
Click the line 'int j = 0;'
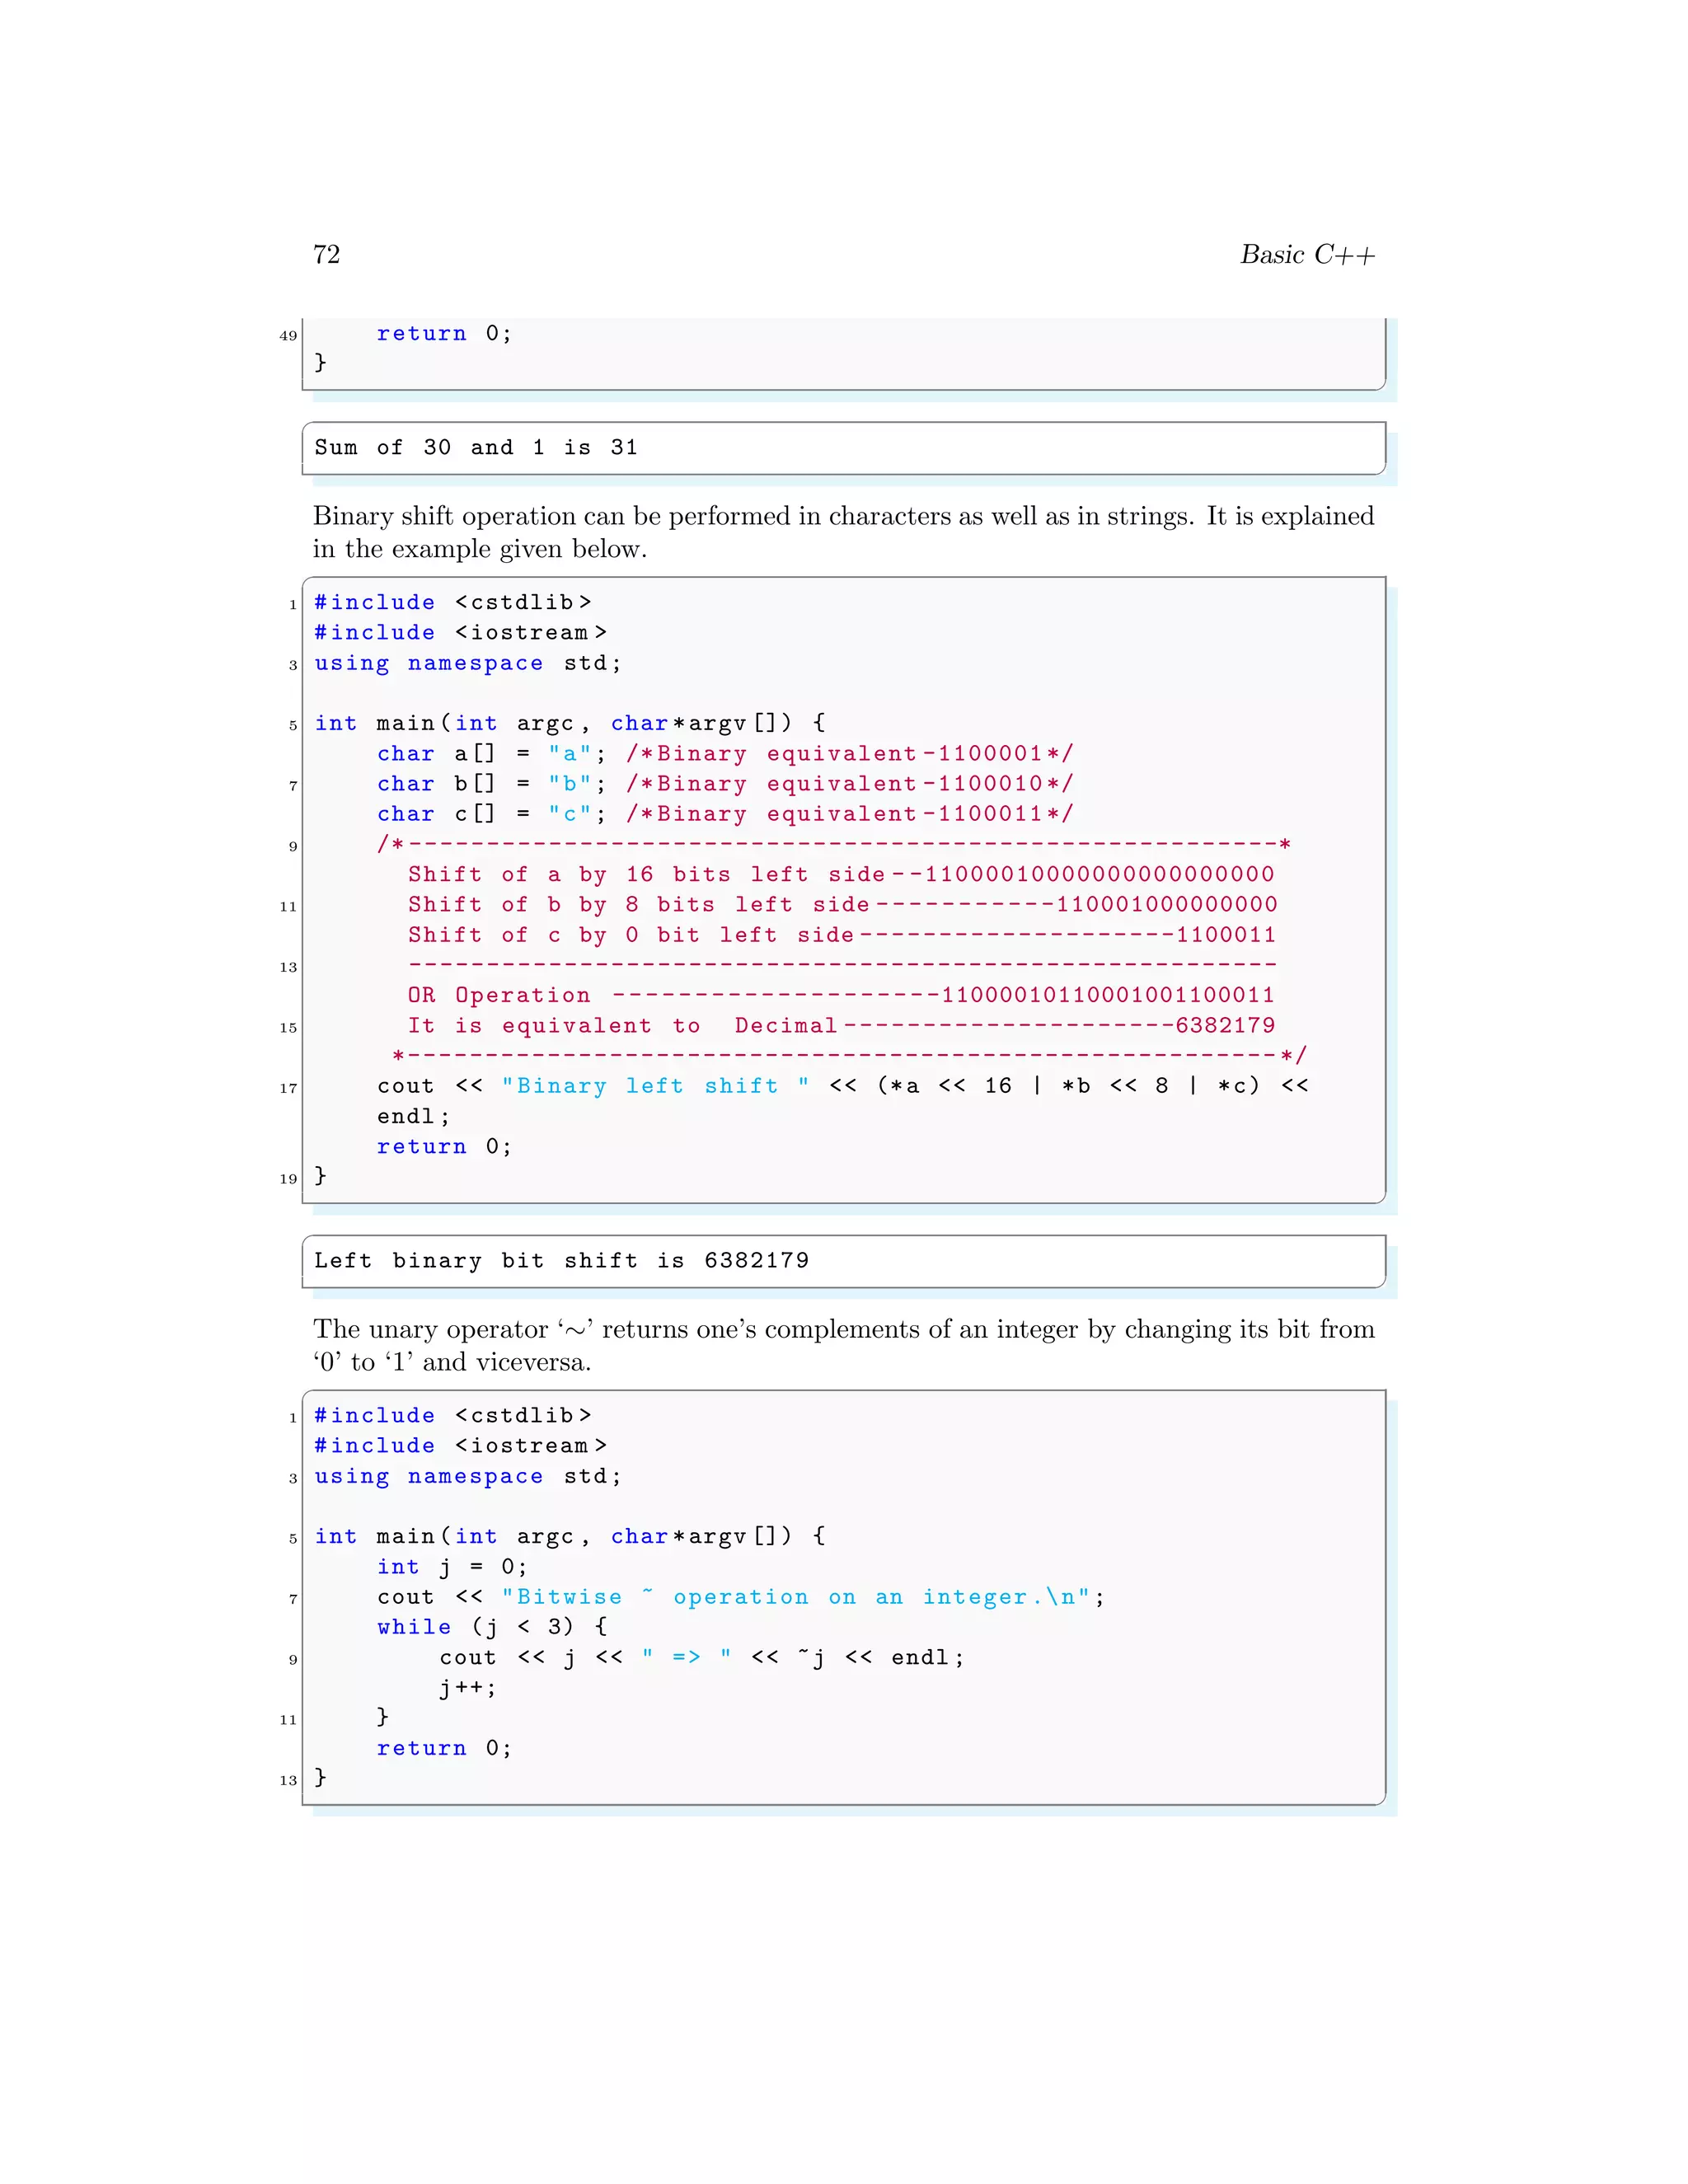pos(452,1566)
